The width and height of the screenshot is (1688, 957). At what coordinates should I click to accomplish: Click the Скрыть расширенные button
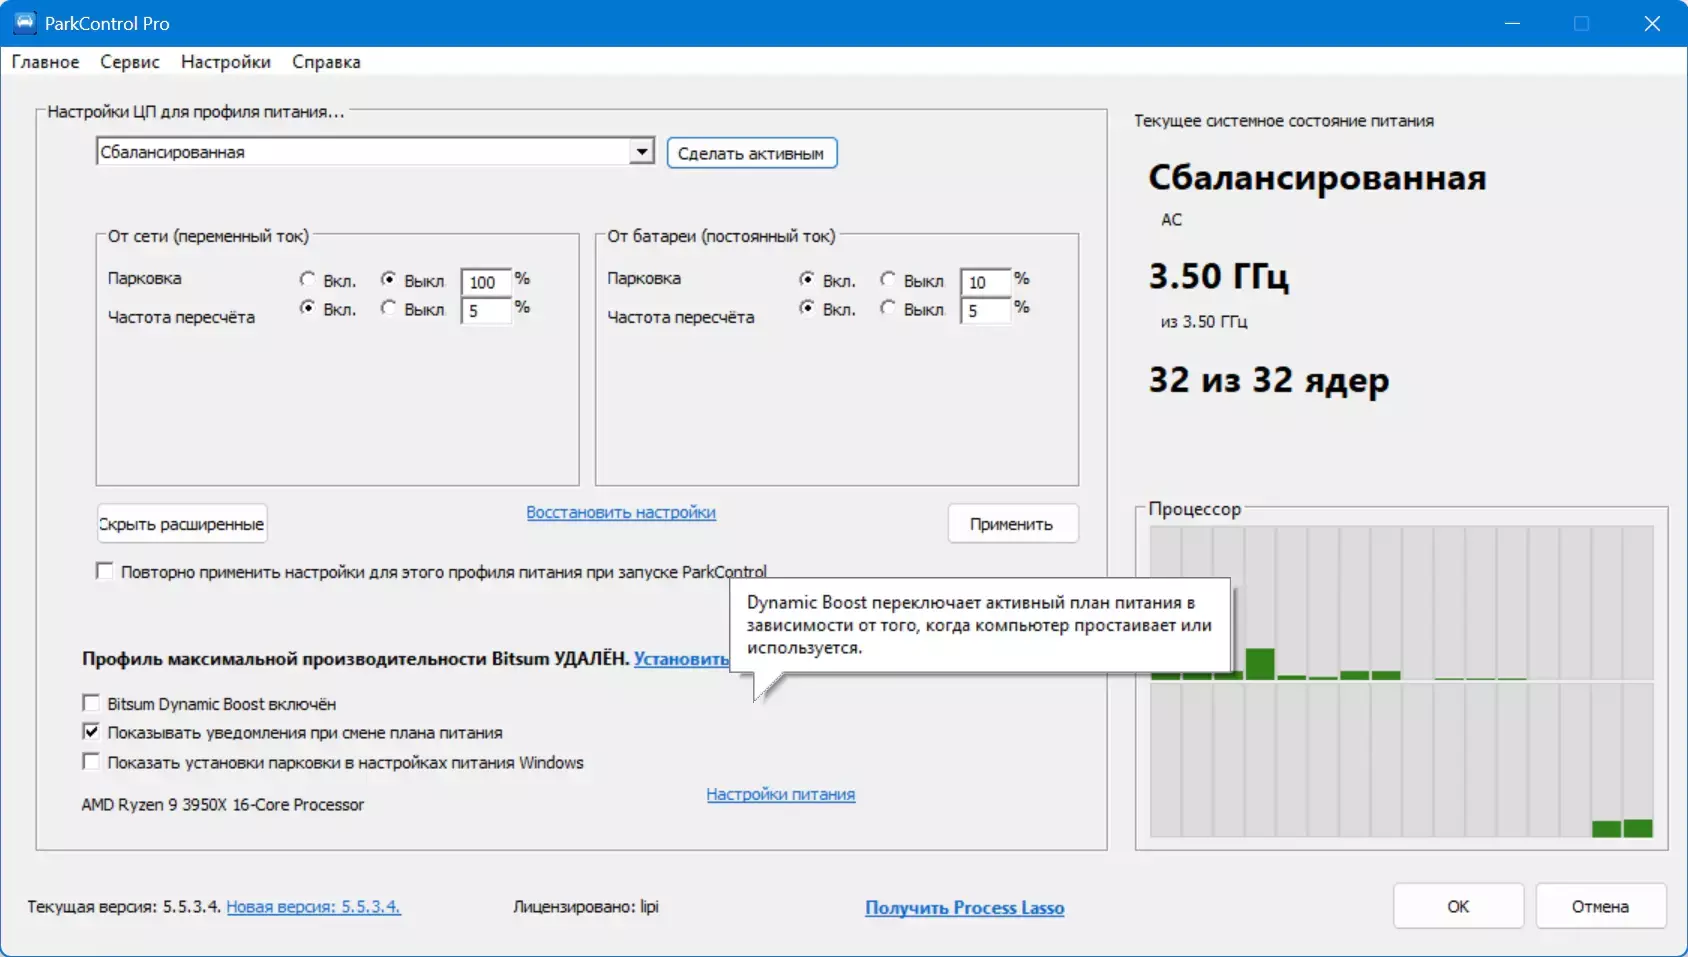tap(182, 524)
